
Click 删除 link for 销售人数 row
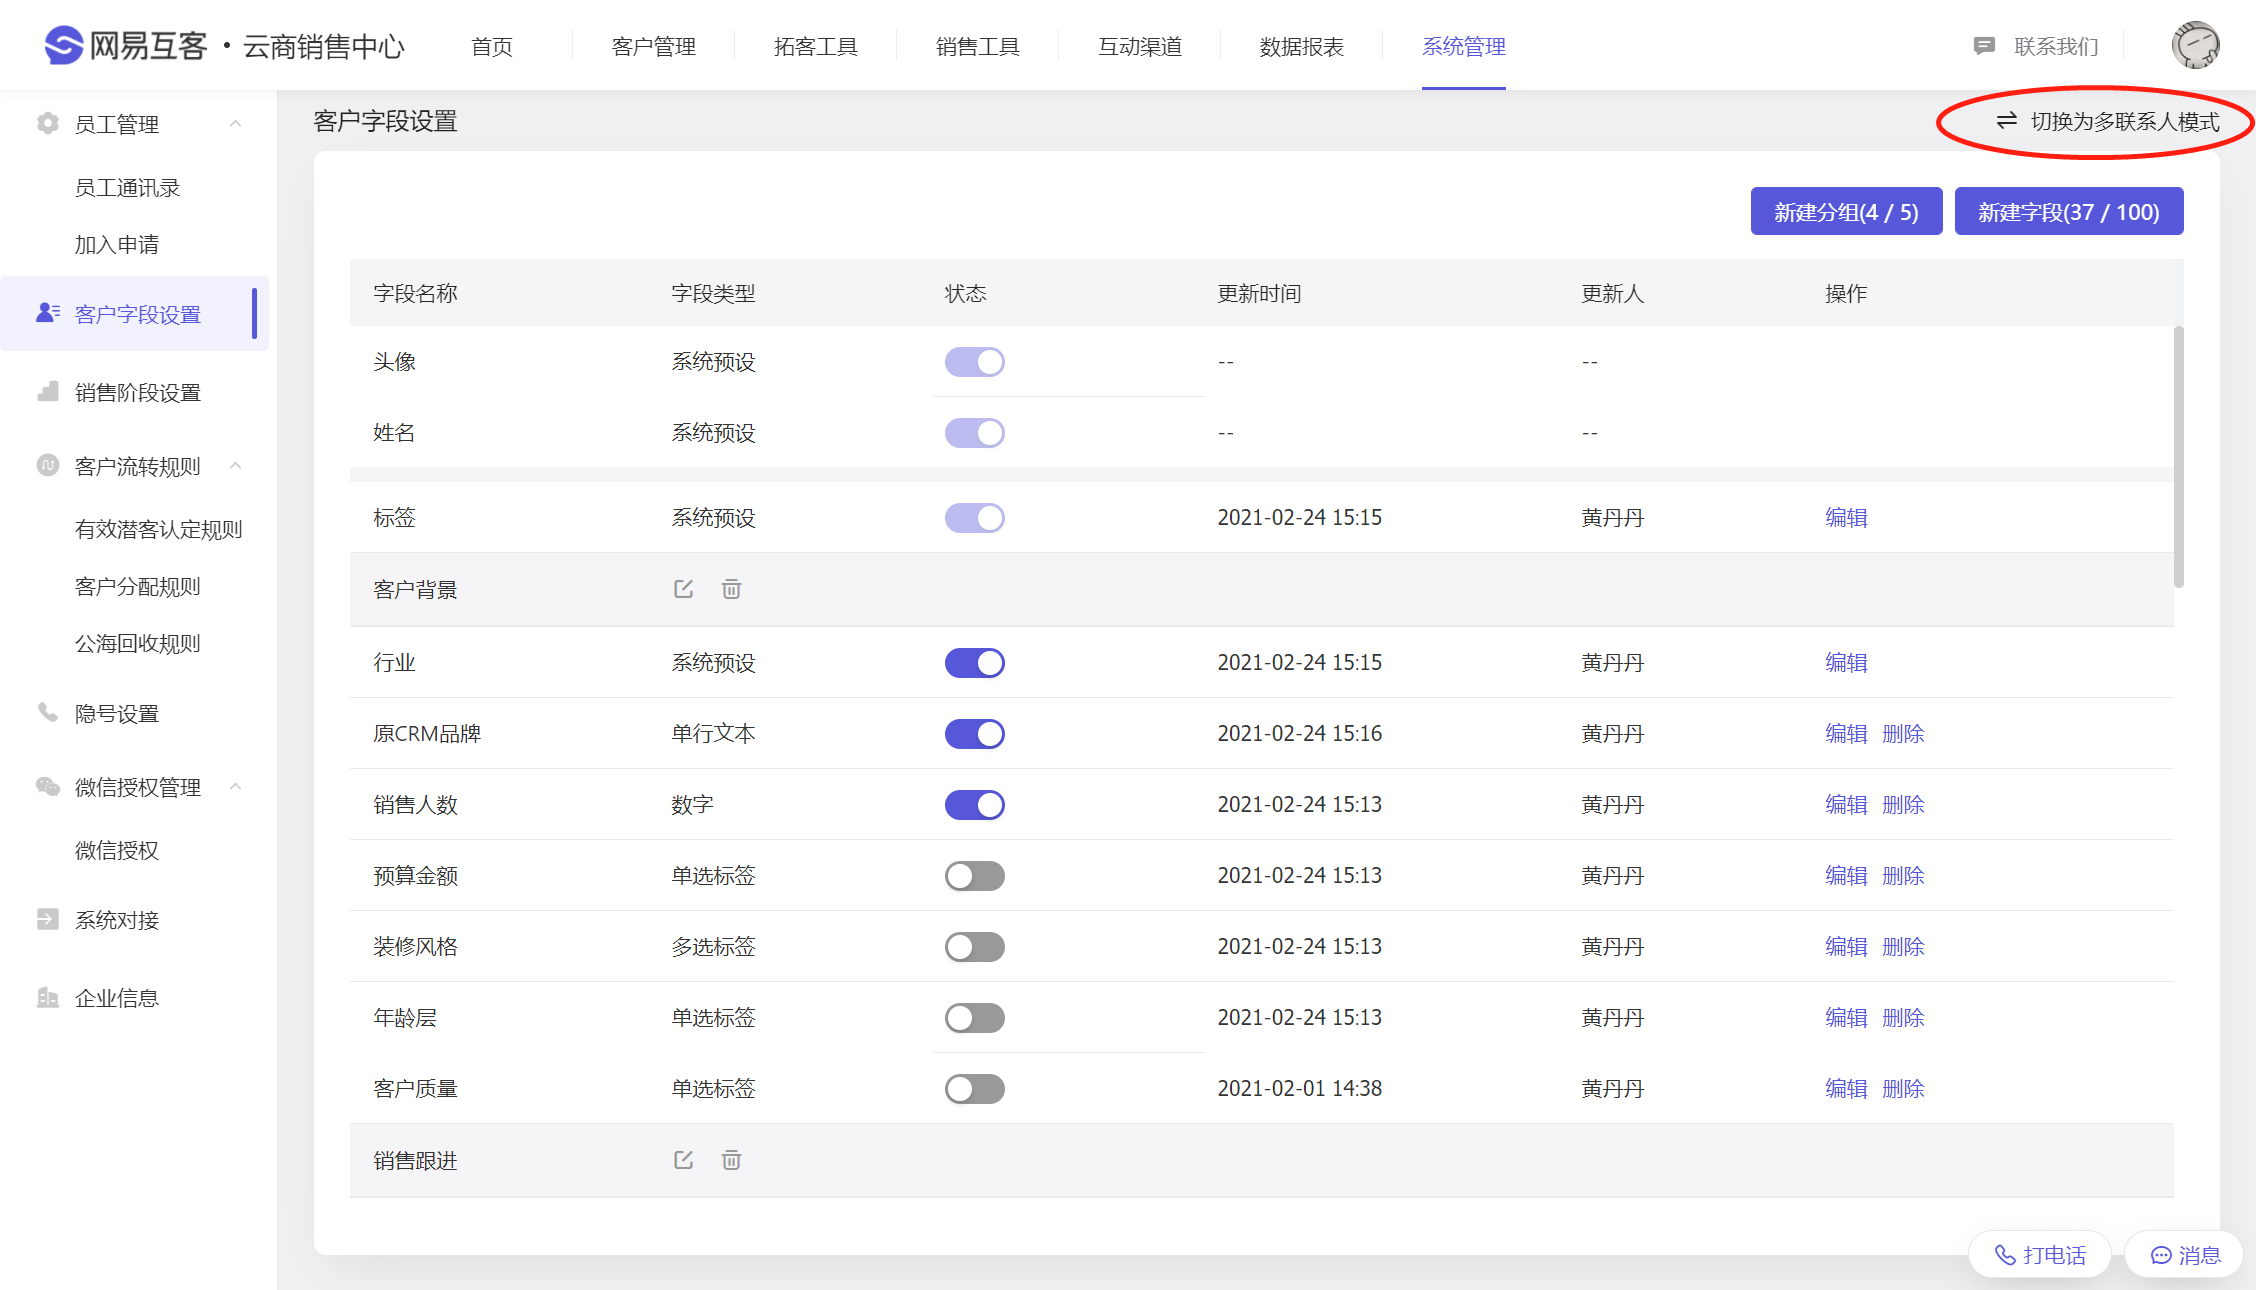(1903, 805)
